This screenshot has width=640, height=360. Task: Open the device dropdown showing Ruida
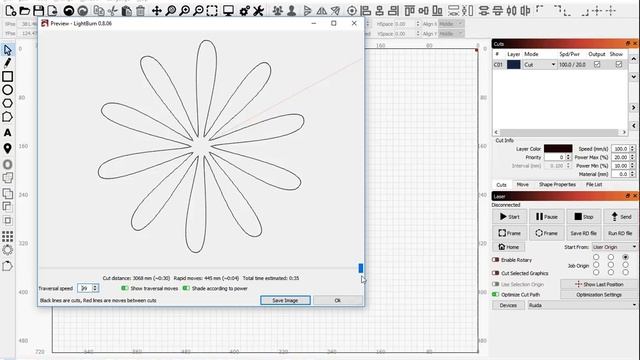coord(582,305)
